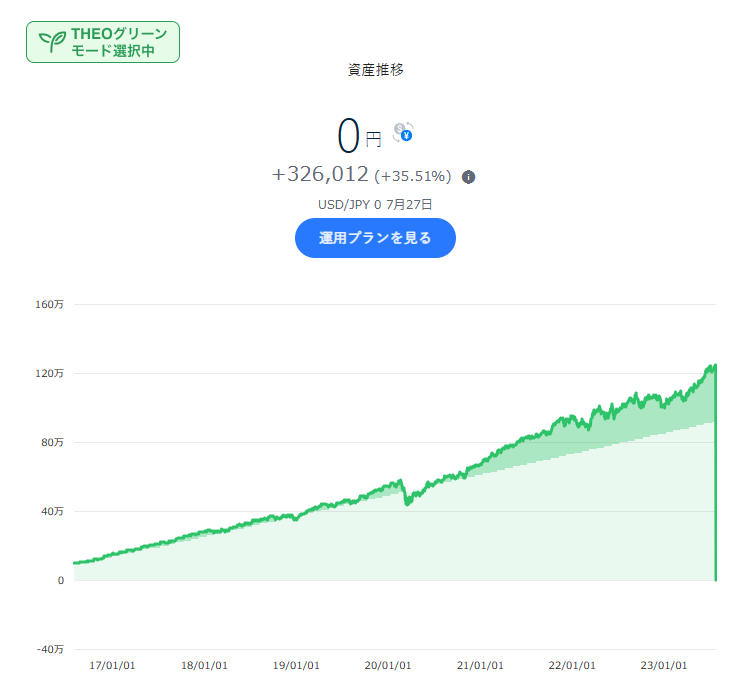Screen dimensions: 745x698
Task: Click the 80万 y-axis label
Action: (52, 442)
